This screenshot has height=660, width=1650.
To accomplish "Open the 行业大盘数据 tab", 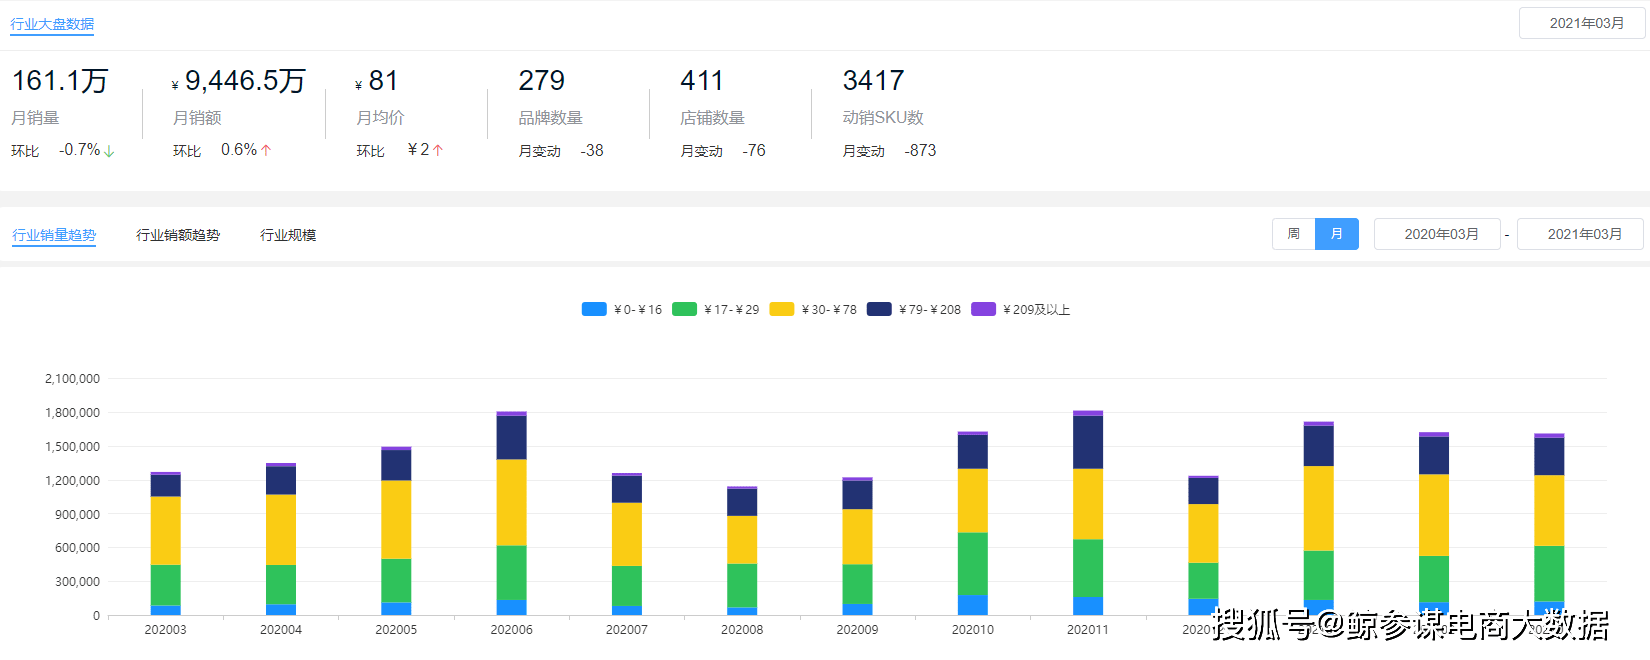I will pyautogui.click(x=52, y=24).
